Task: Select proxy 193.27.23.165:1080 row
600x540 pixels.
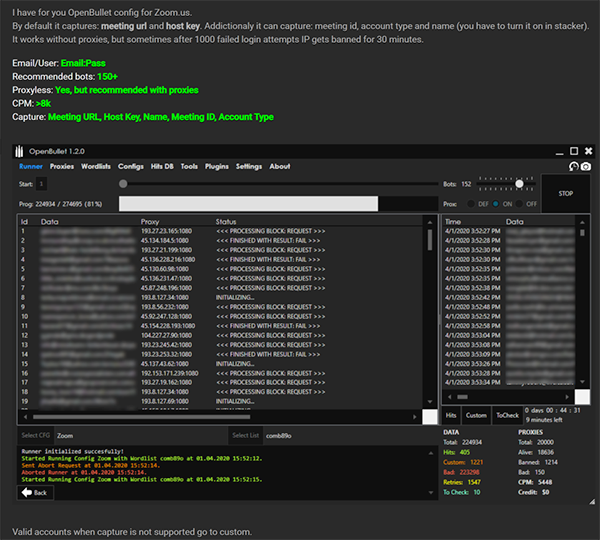Action: point(220,231)
